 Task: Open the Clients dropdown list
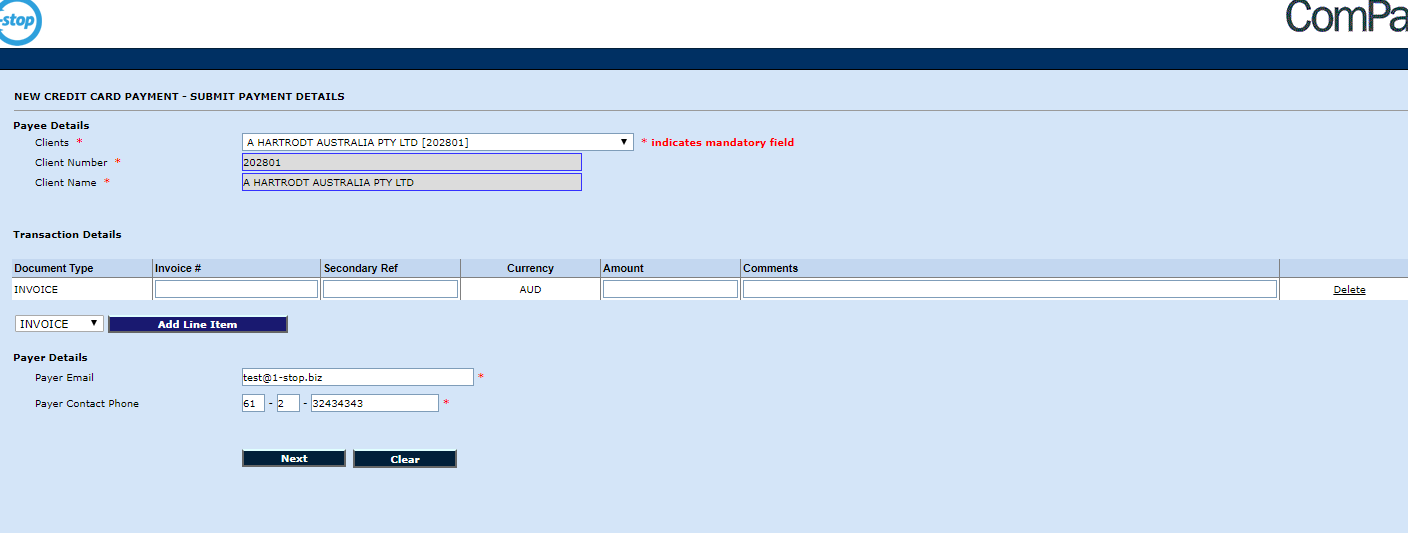click(x=437, y=142)
